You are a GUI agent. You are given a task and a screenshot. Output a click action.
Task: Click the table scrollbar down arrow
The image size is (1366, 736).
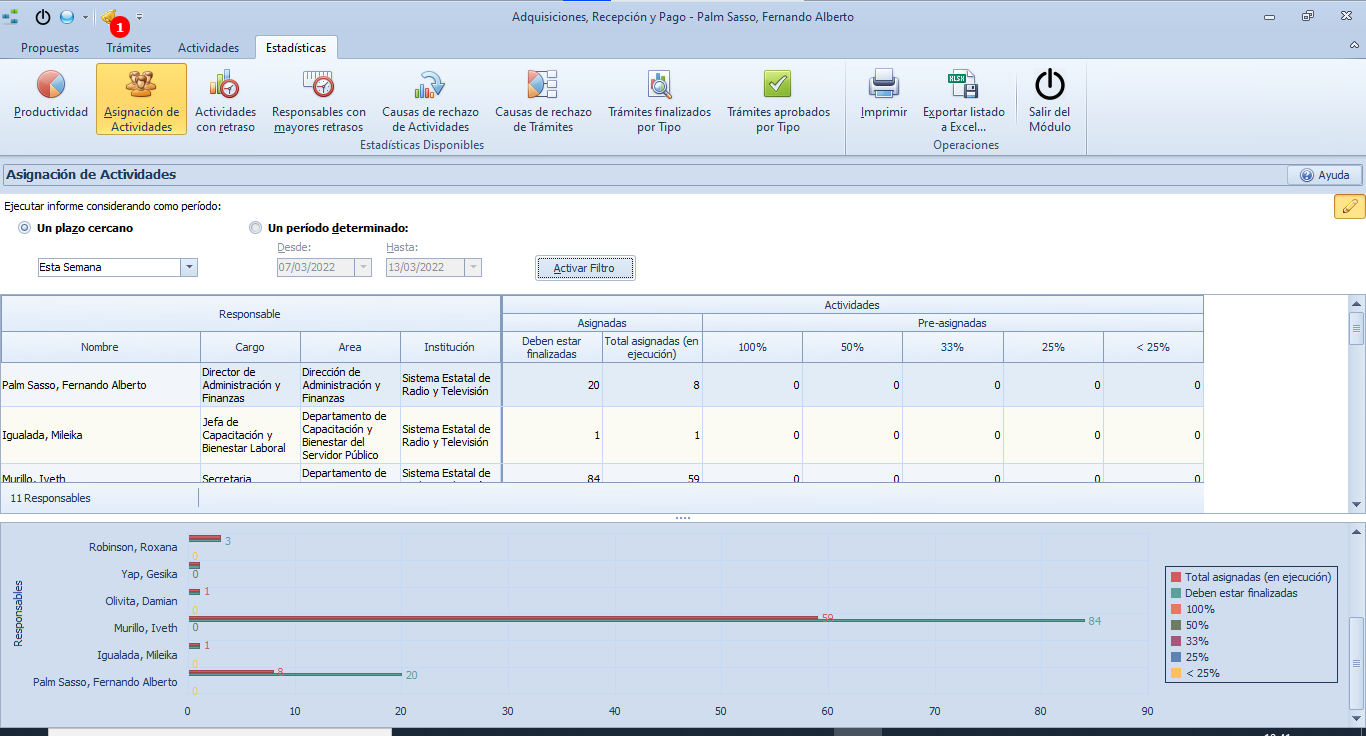(1357, 505)
